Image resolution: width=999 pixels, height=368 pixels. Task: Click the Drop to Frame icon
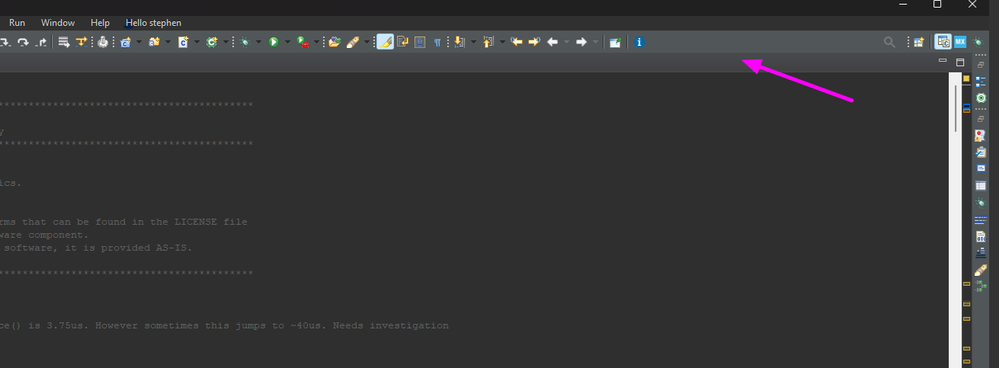pos(64,42)
